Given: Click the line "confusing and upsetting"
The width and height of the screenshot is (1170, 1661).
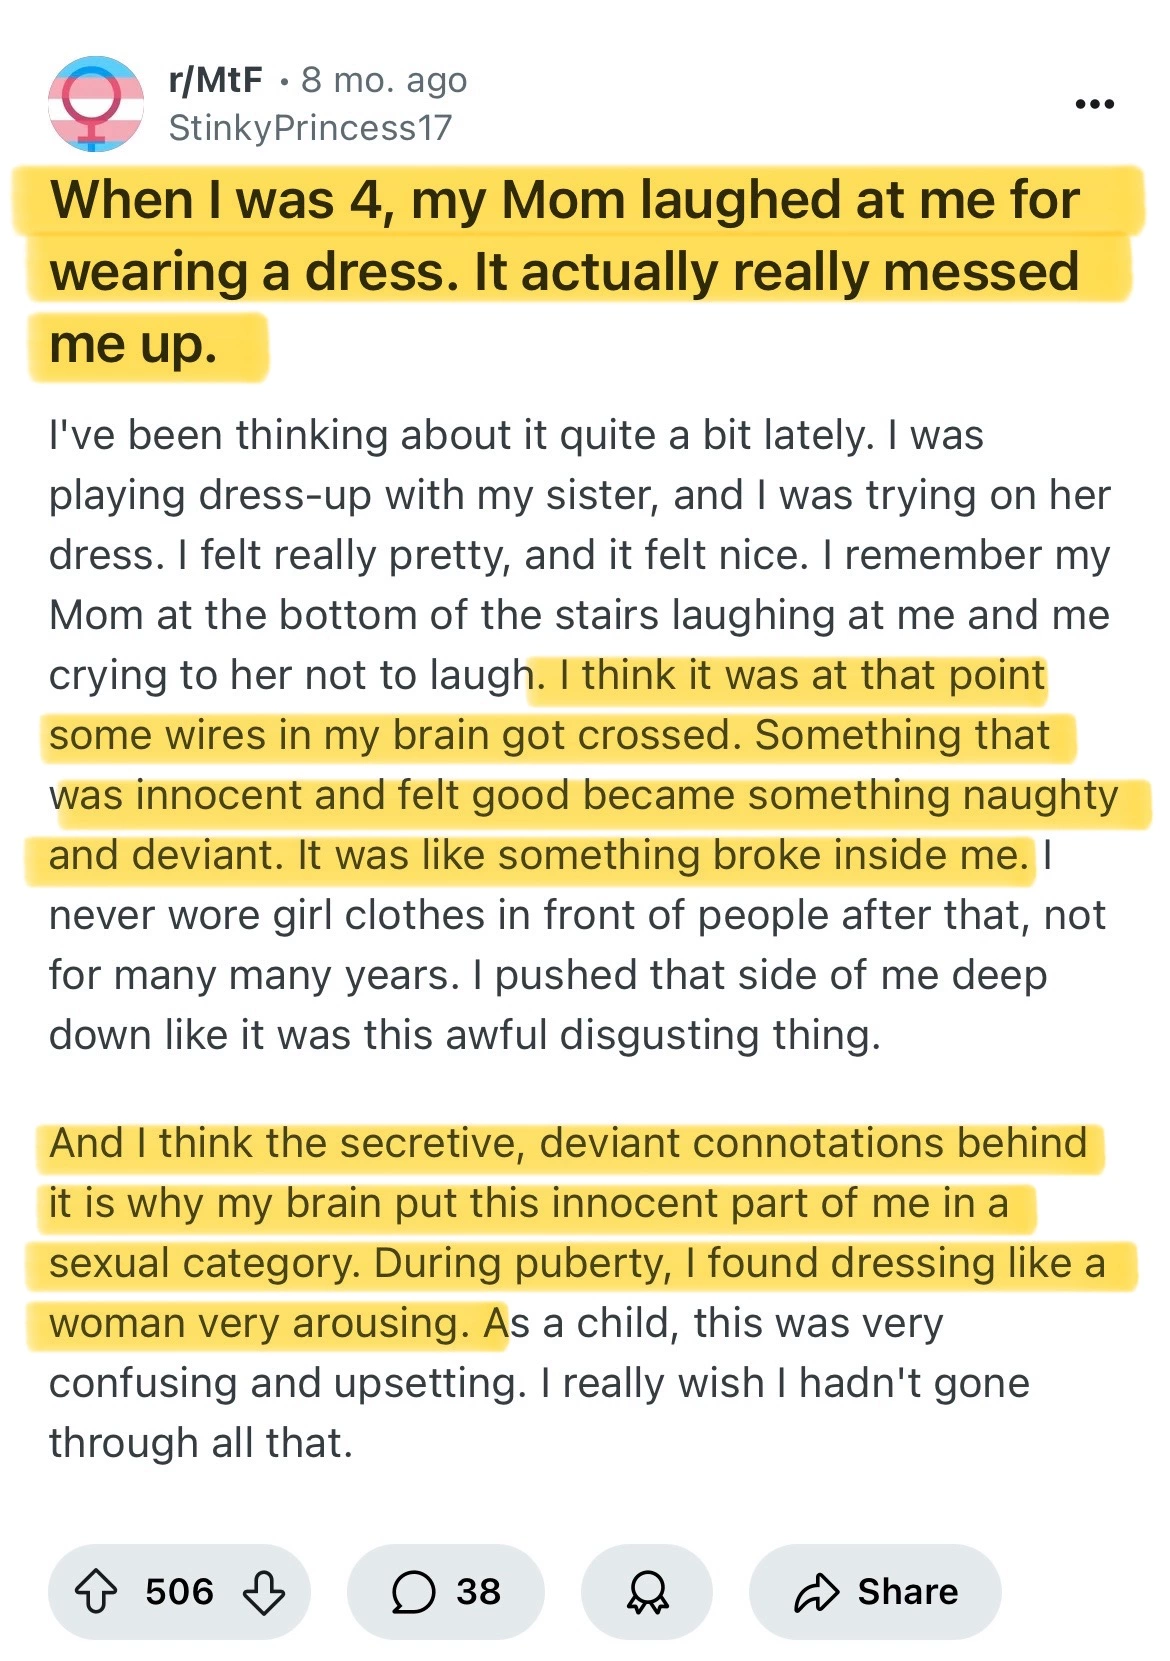Looking at the screenshot, I should pos(539,1383).
